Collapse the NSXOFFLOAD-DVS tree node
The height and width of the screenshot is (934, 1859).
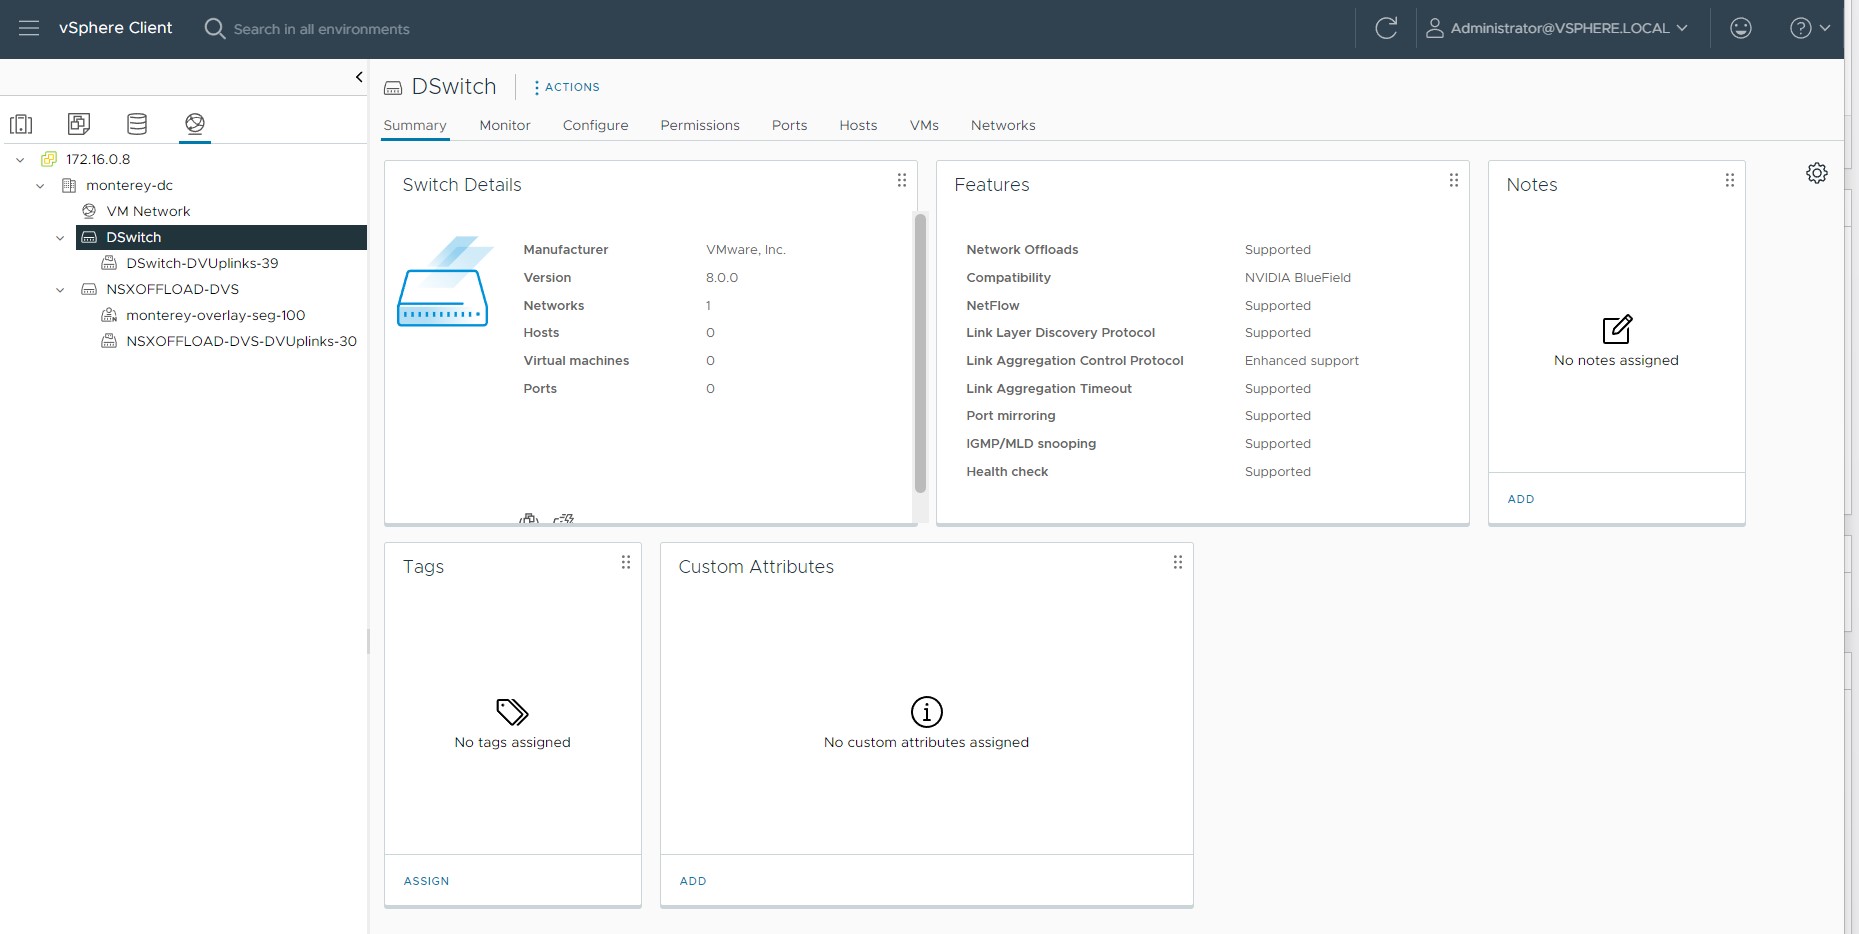tap(60, 290)
